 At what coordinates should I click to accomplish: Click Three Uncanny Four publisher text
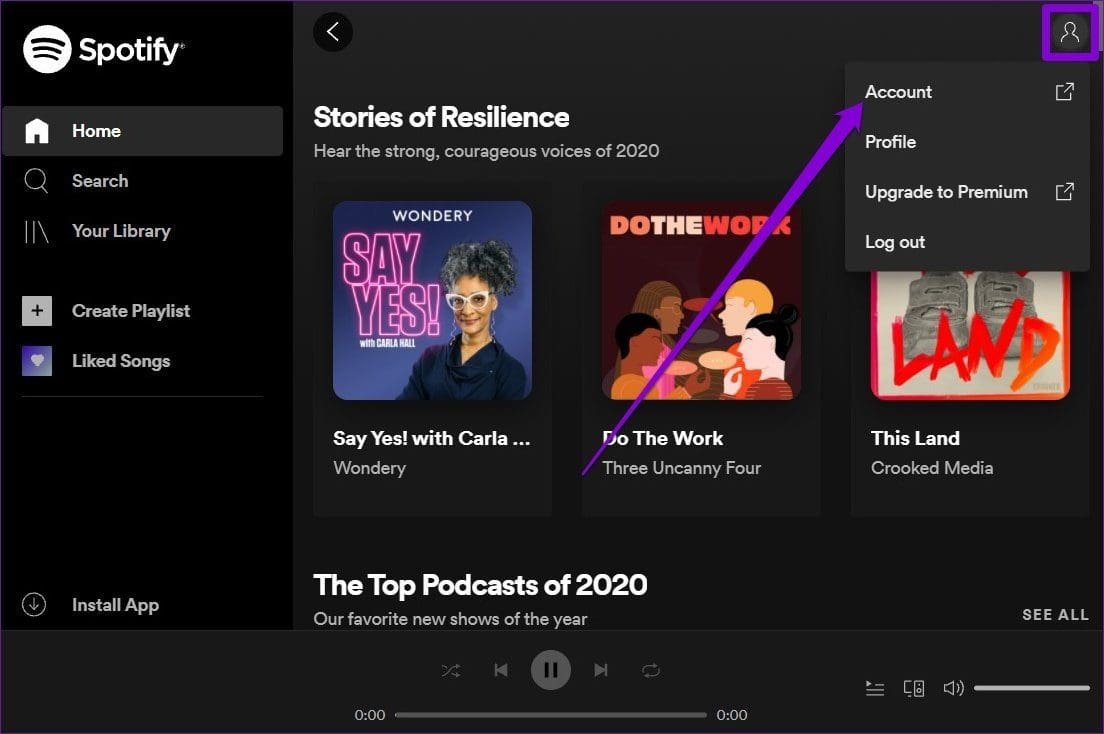pos(682,468)
